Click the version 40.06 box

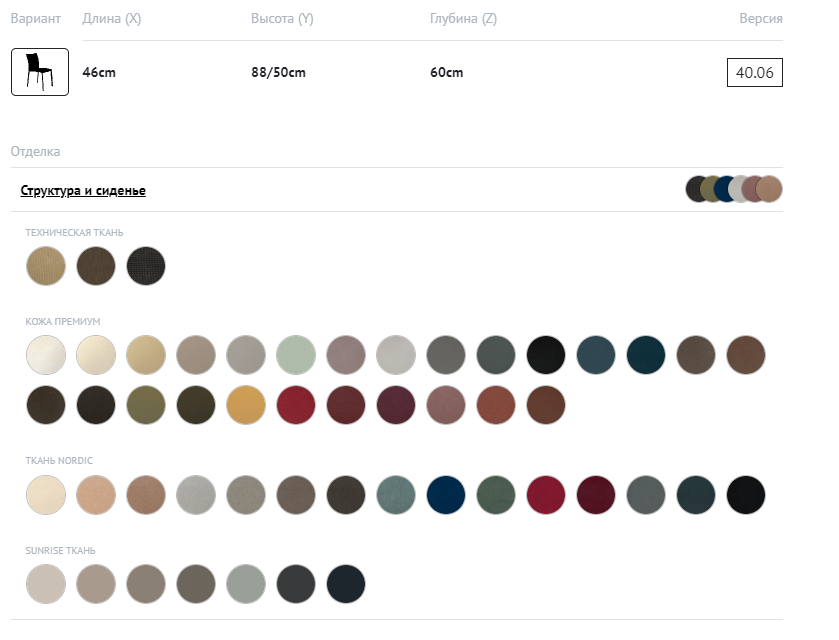coord(754,73)
